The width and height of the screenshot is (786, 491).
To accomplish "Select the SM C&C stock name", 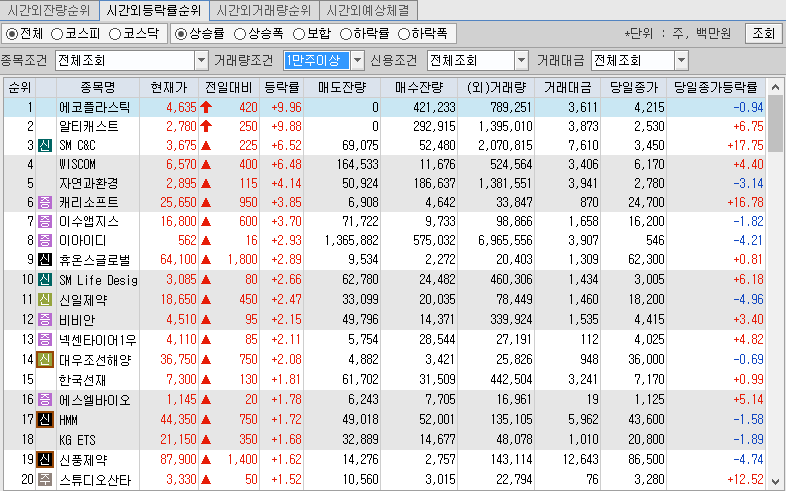I will [77, 145].
